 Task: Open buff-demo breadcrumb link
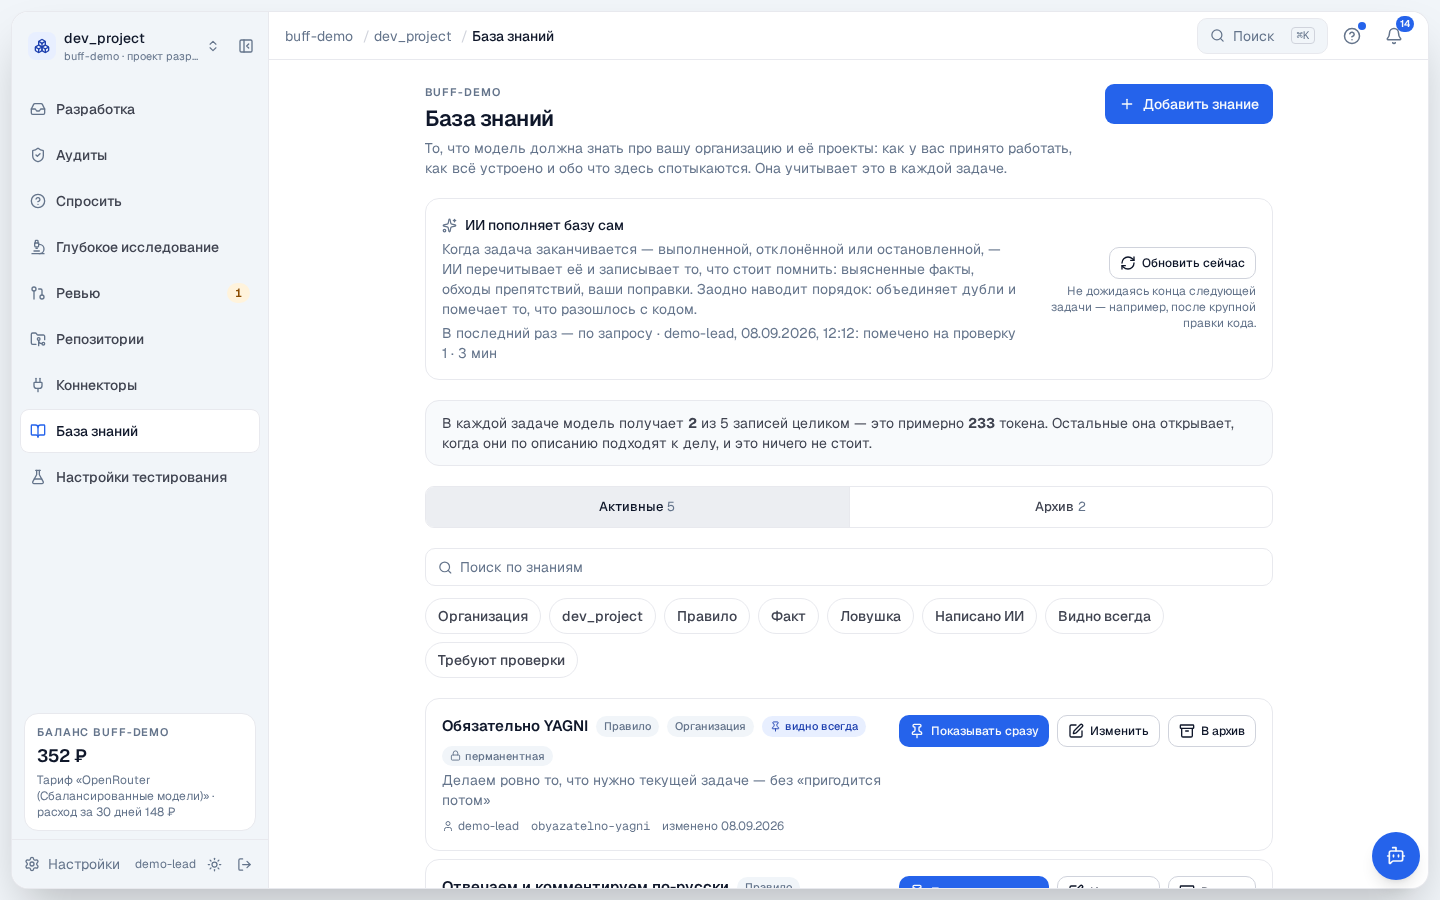(x=319, y=36)
